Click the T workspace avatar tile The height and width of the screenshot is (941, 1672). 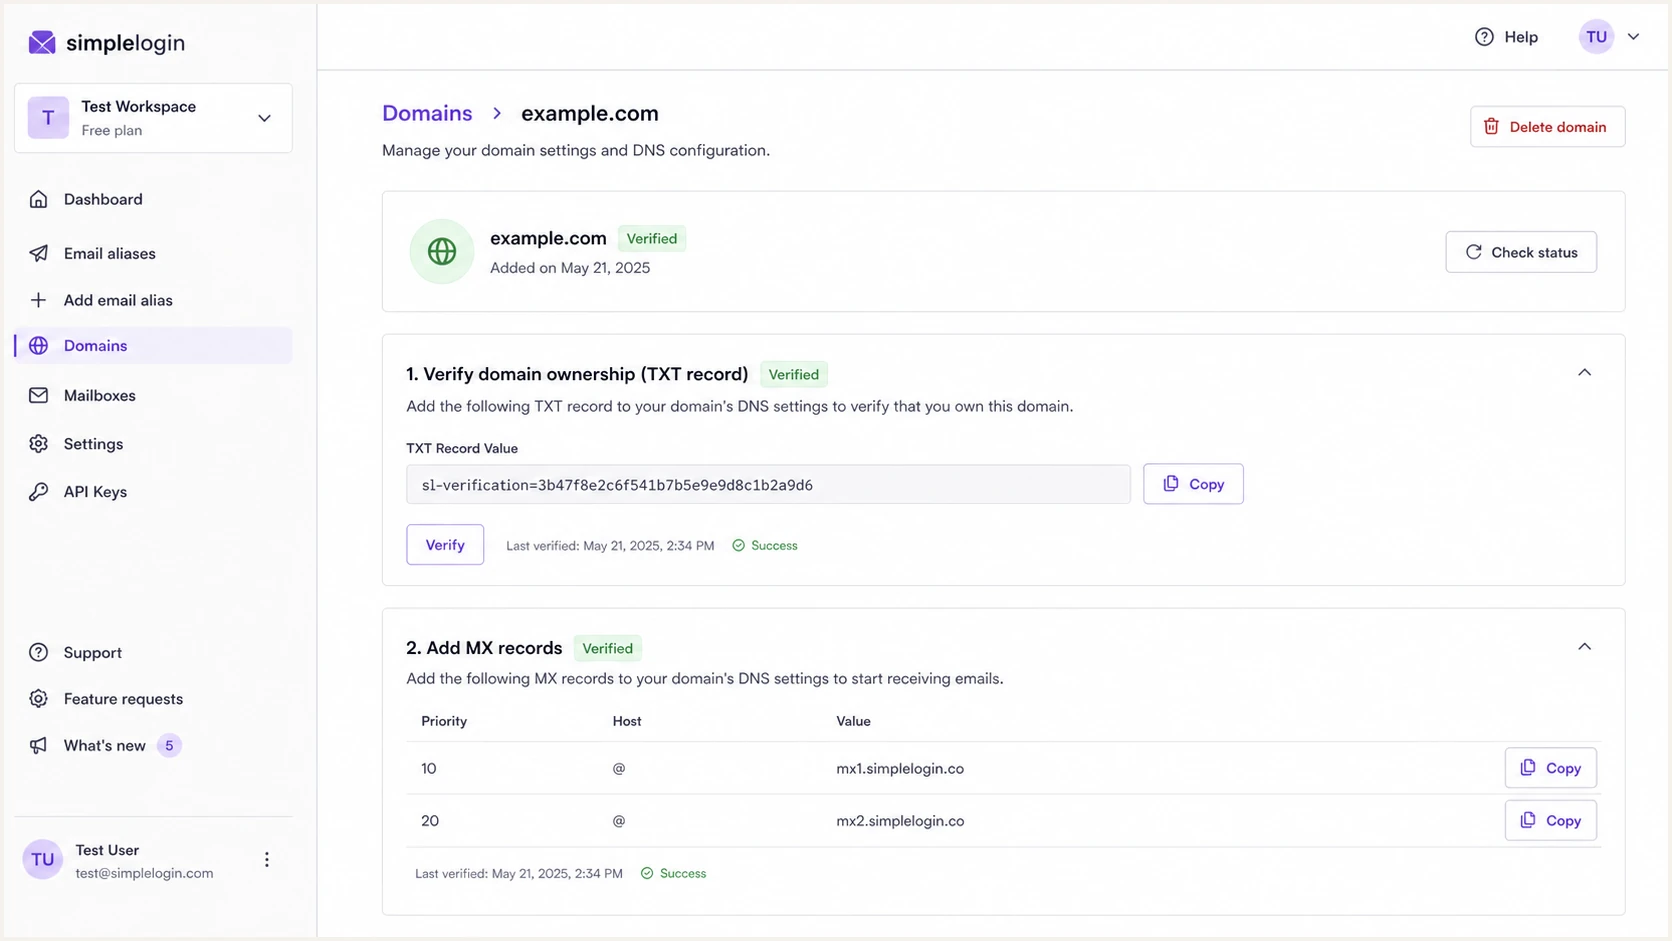click(48, 118)
